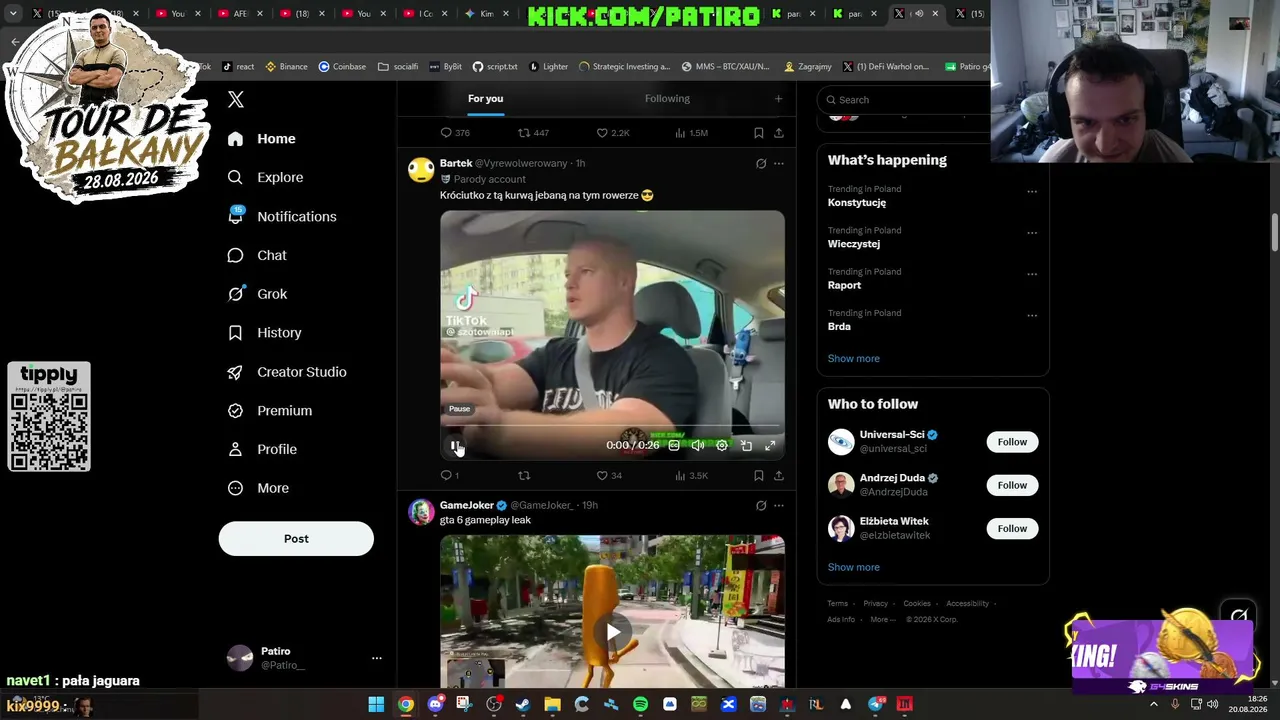Image resolution: width=1280 pixels, height=720 pixels.
Task: Open Bartek video settings gear
Action: coord(722,445)
